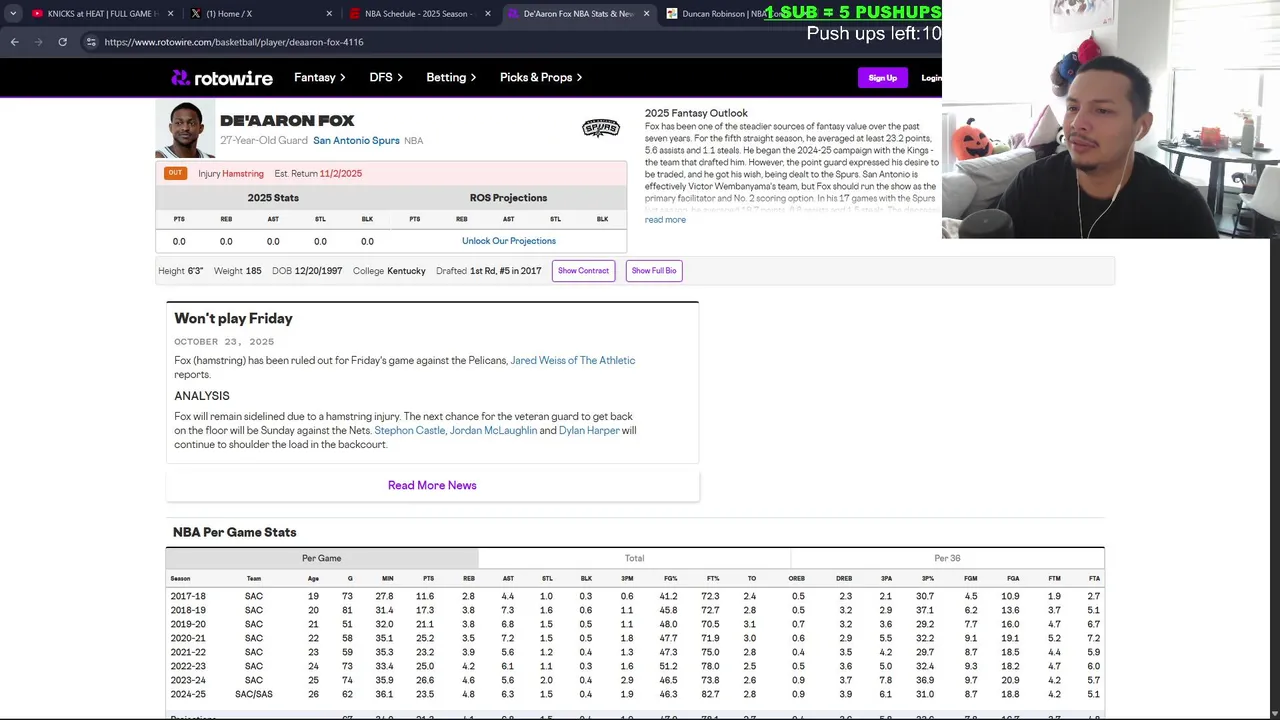Viewport: 1280px width, 720px height.
Task: Click Unlock Our Projections link
Action: [509, 241]
